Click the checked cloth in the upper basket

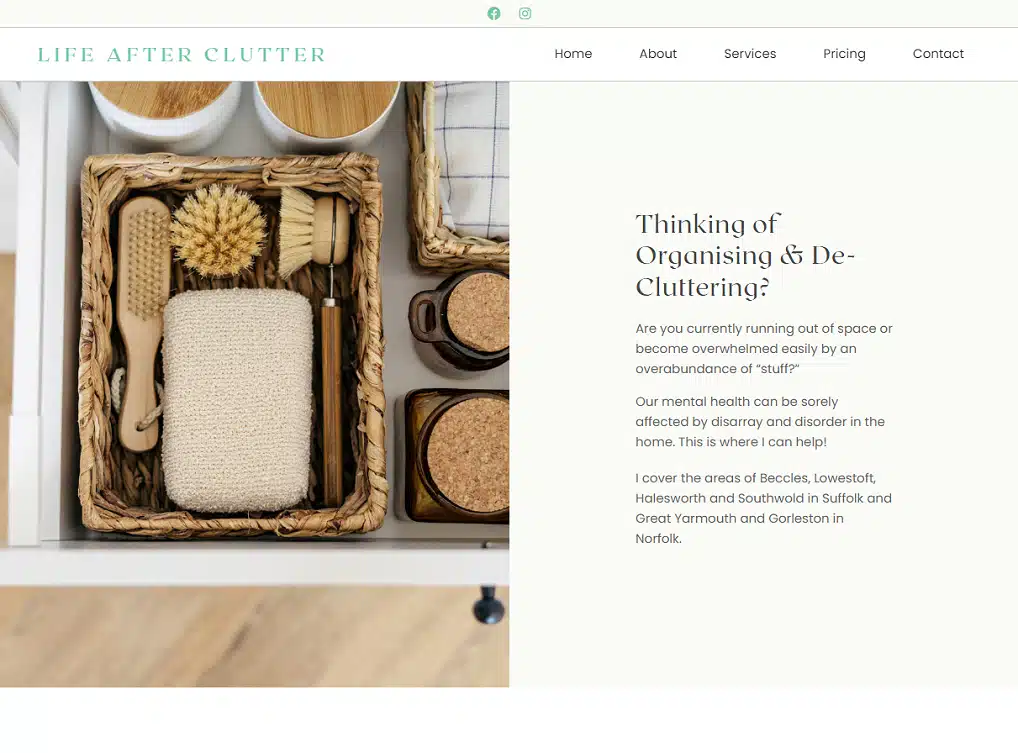pos(471,159)
